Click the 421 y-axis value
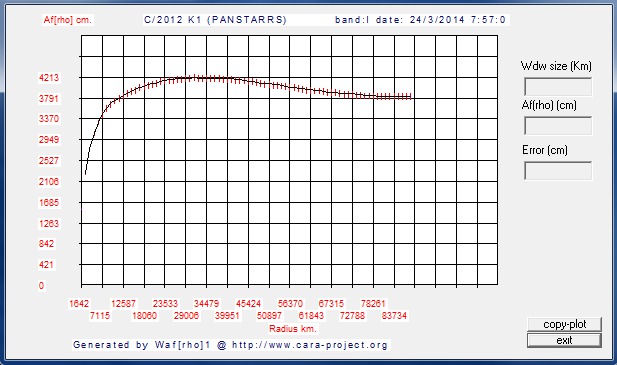Viewport: 617px width, 365px height. point(46,265)
